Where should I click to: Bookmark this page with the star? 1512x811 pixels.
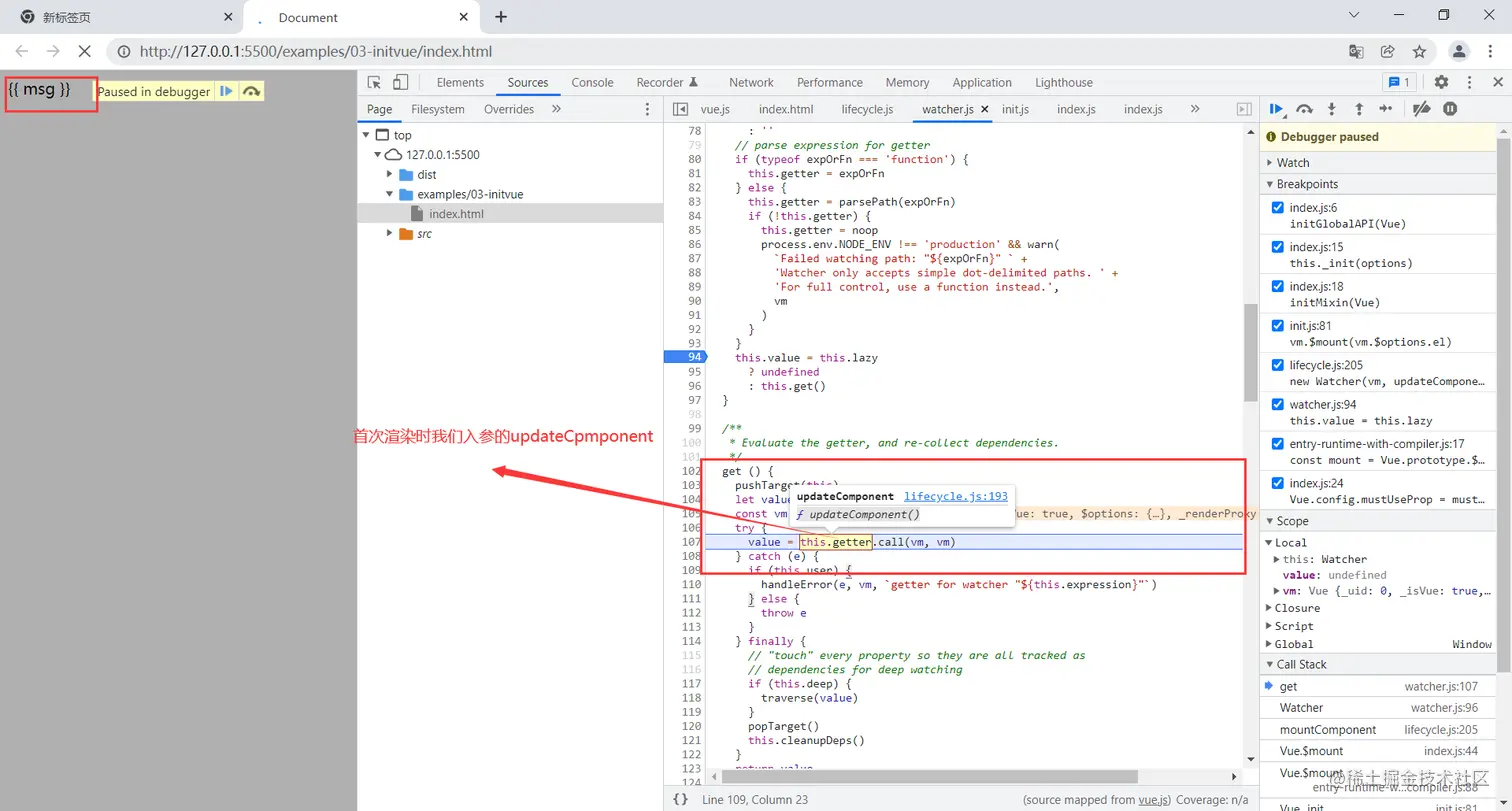(1419, 51)
